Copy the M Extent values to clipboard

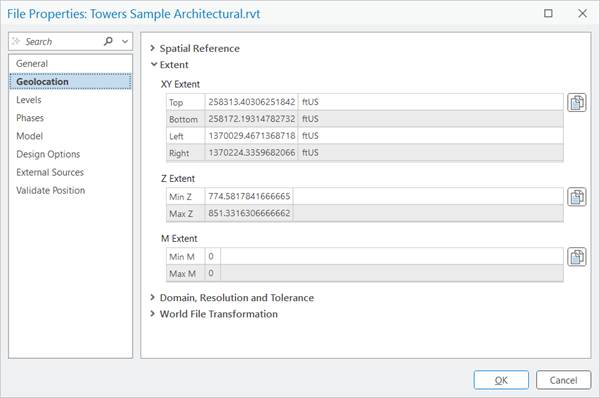tap(577, 256)
